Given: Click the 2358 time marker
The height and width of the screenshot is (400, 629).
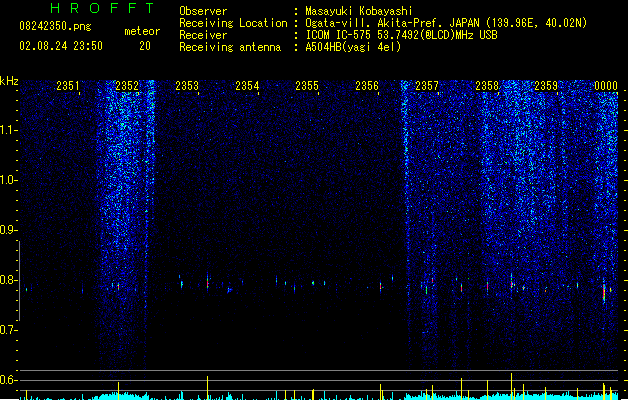Looking at the screenshot, I should pyautogui.click(x=487, y=86).
